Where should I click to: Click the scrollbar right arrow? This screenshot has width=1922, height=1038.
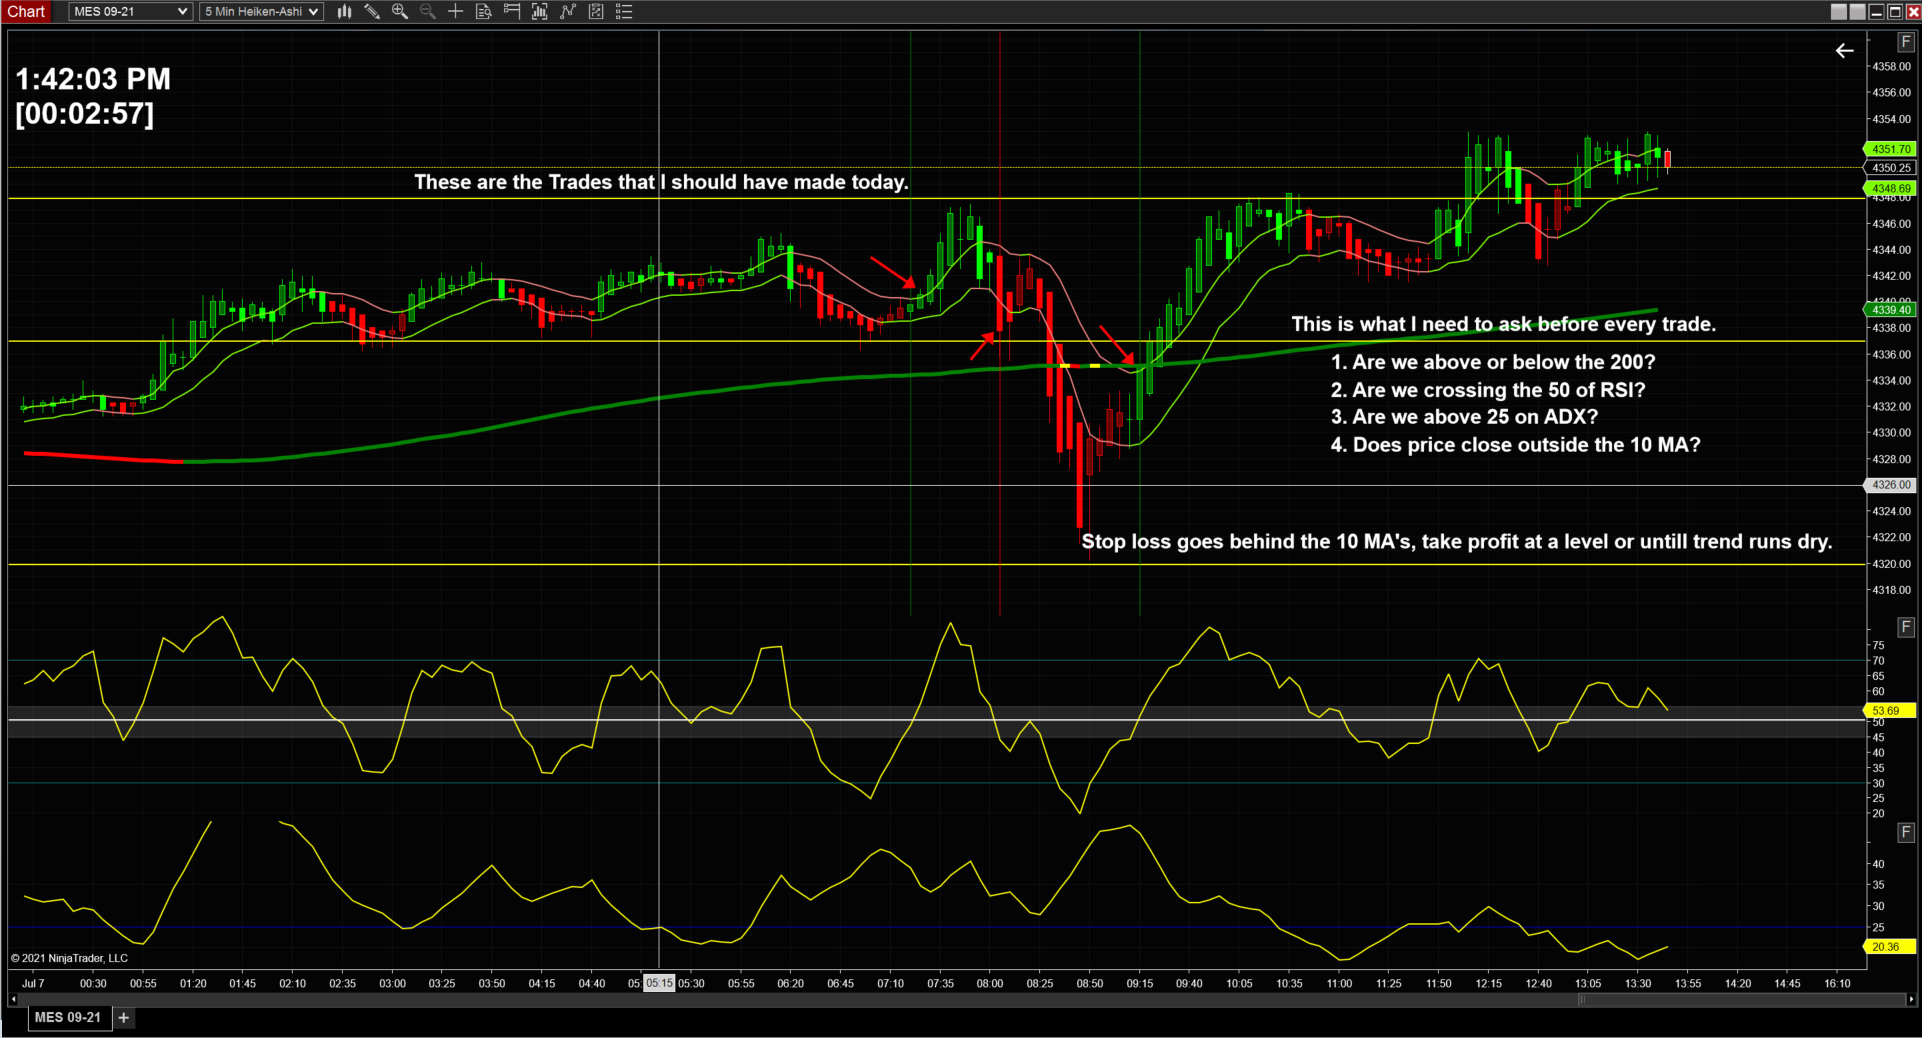[x=1911, y=999]
